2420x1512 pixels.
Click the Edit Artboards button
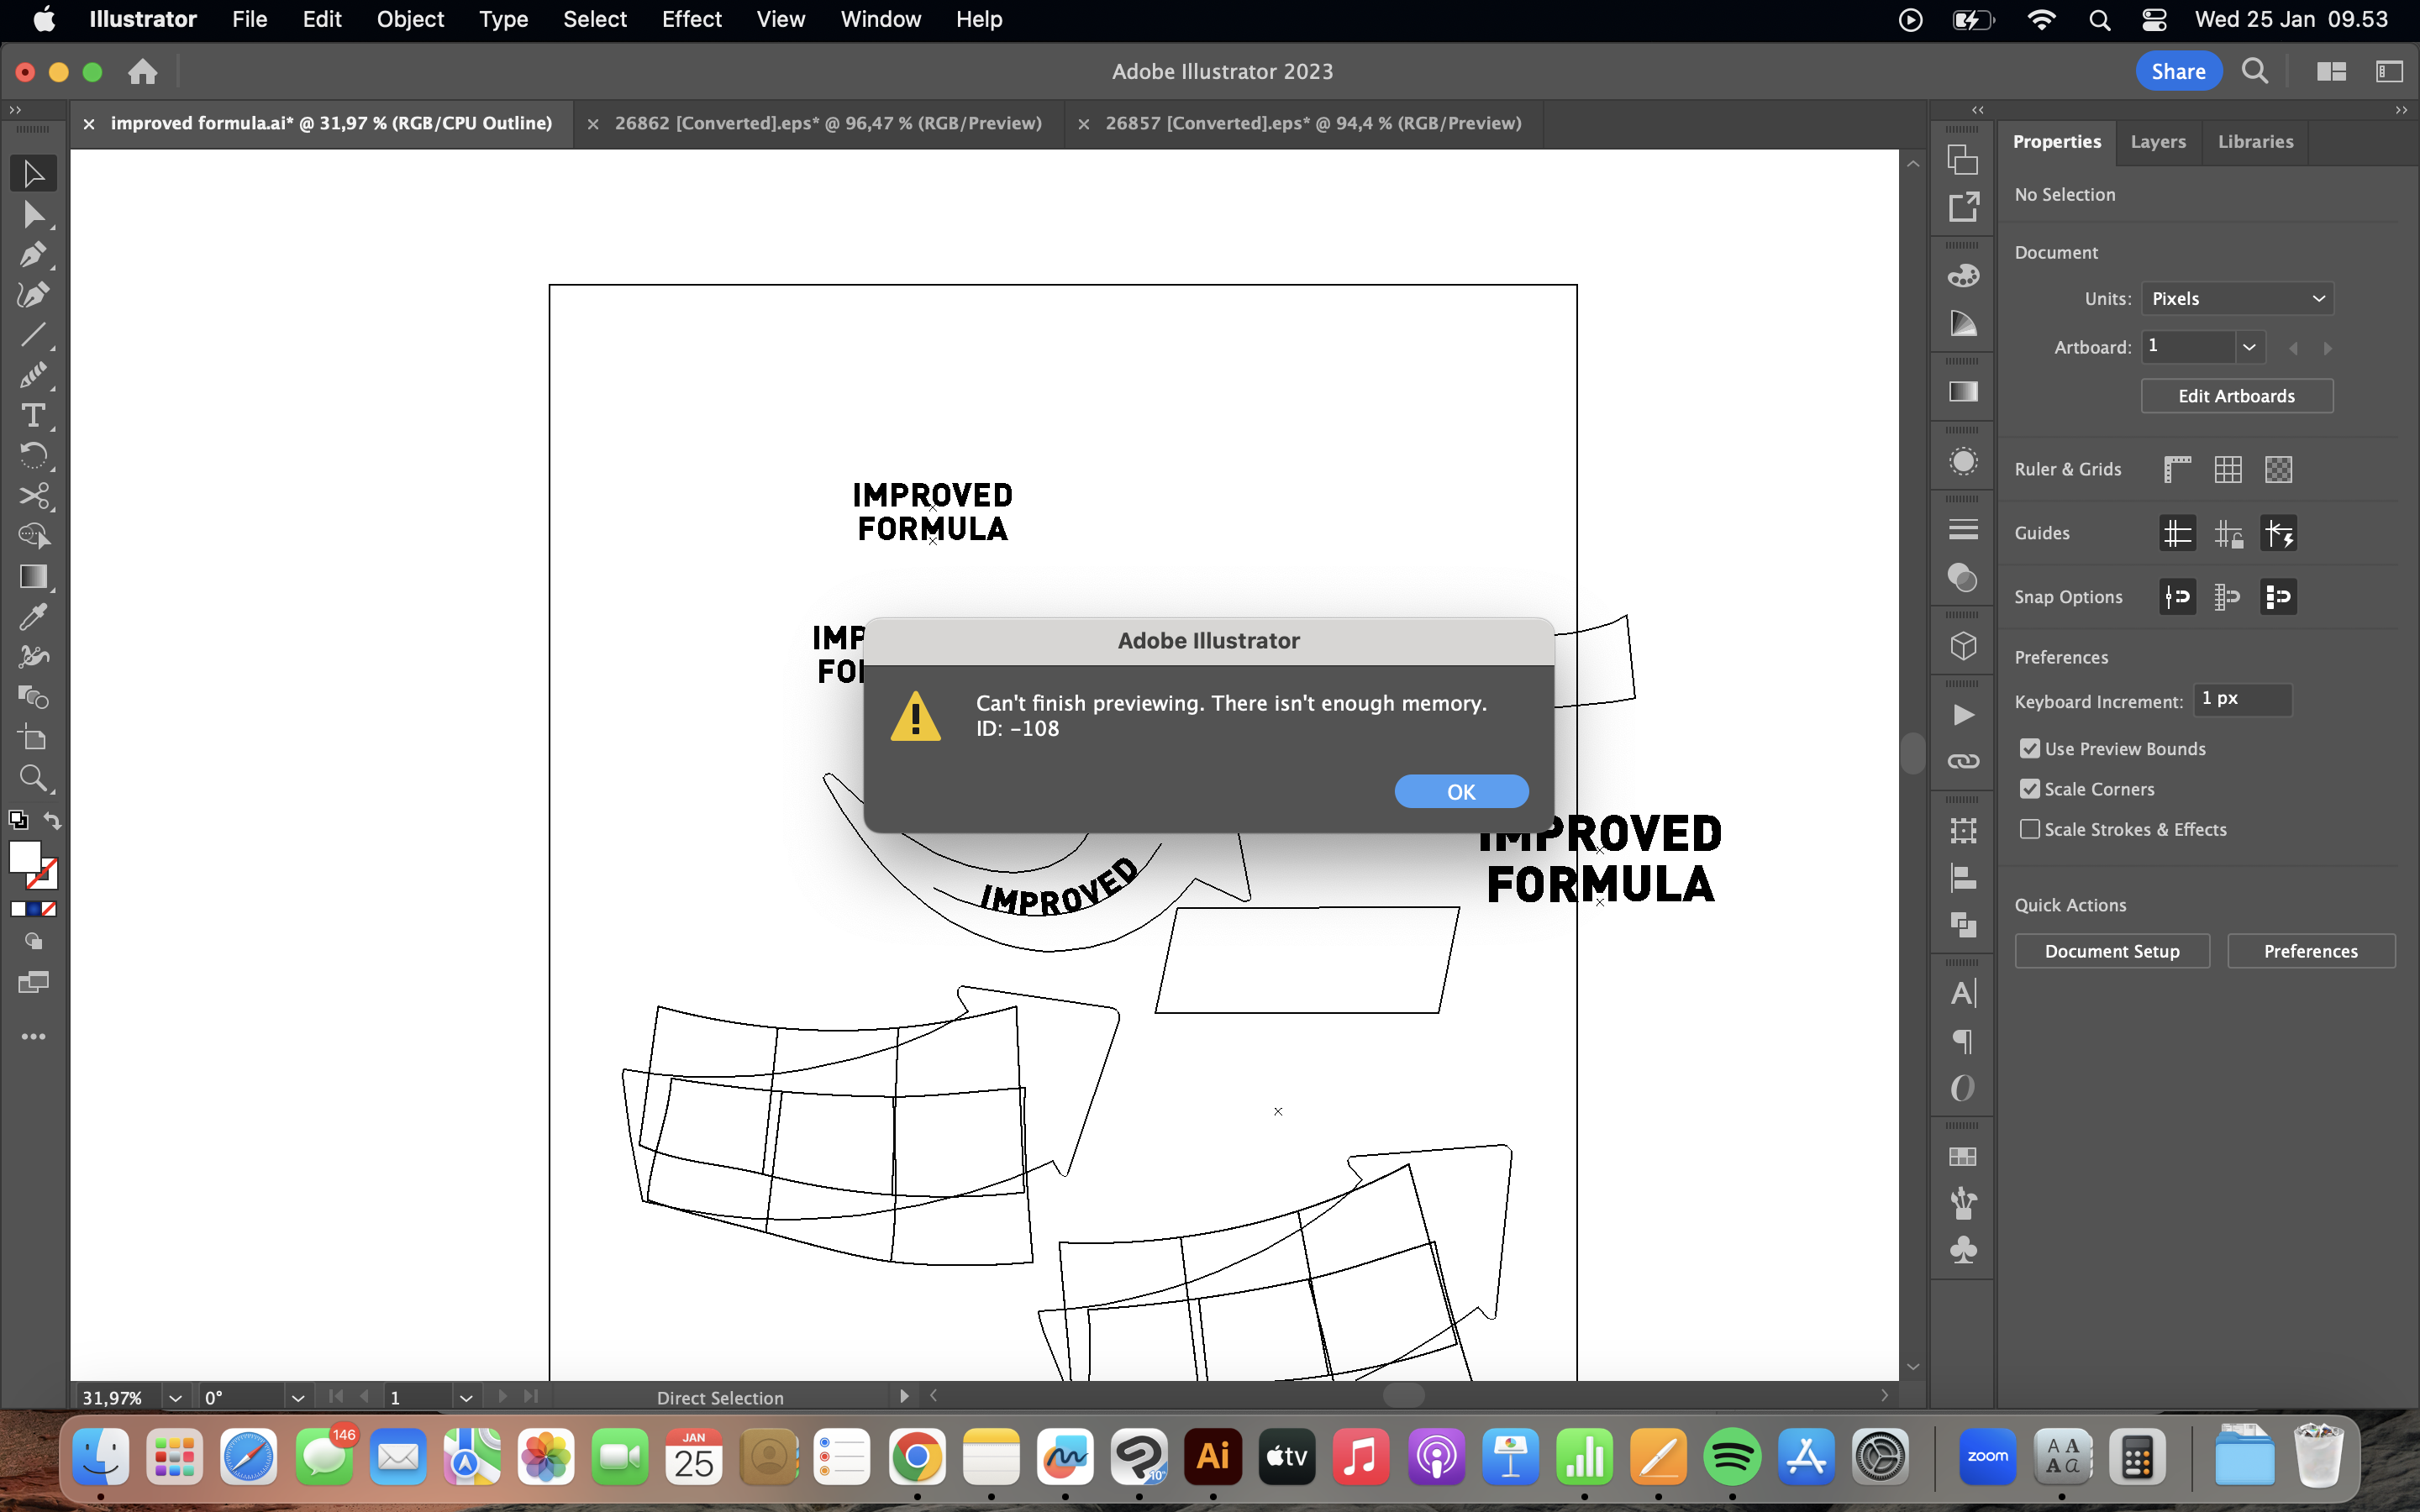[2235, 395]
